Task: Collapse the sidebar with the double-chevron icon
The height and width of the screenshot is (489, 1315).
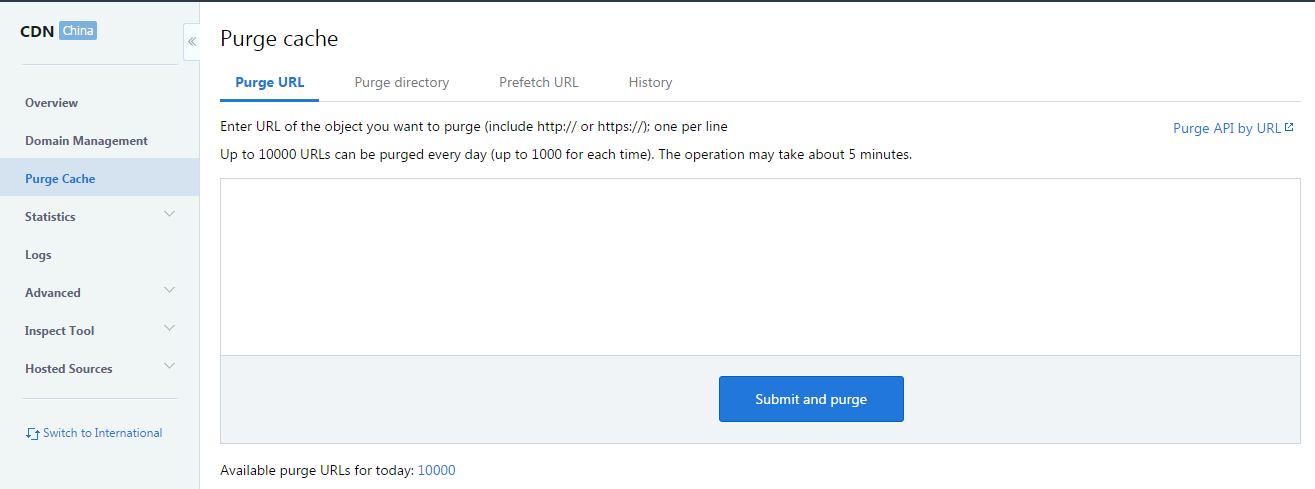Action: click(x=192, y=42)
